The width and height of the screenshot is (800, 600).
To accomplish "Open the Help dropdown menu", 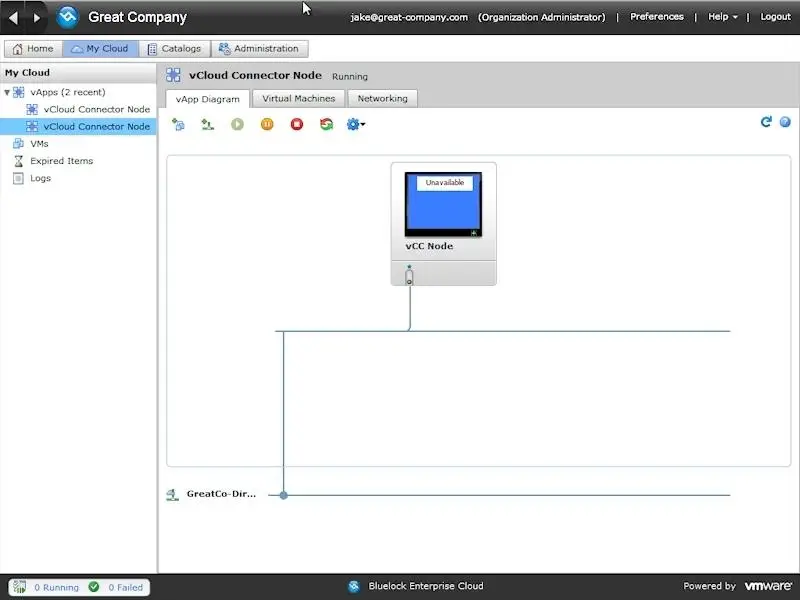I will tap(722, 17).
